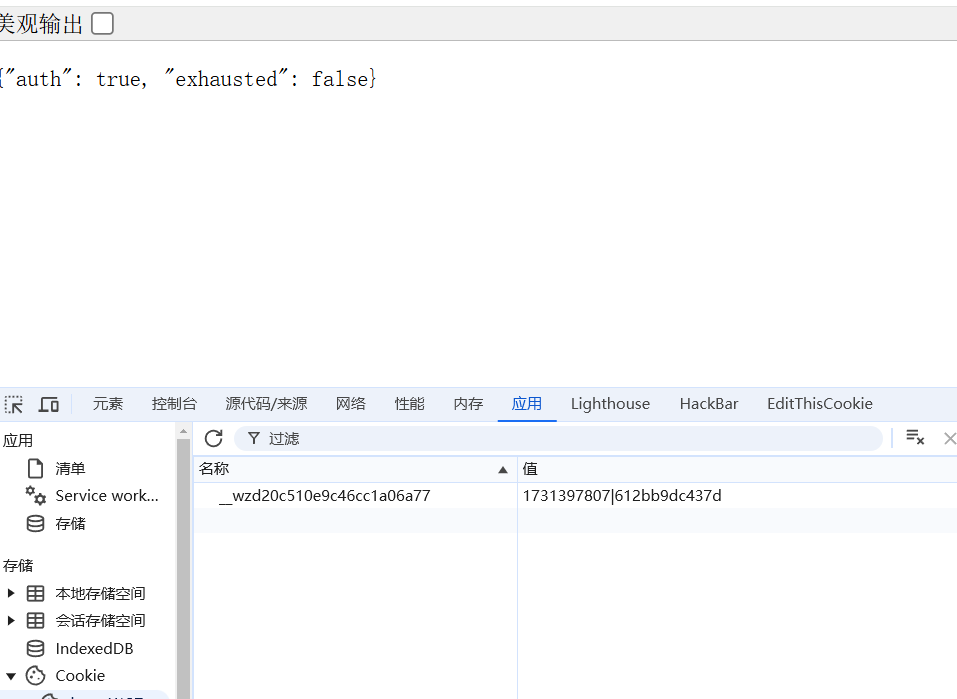Open the 存储 storage item under 应用
This screenshot has width=957, height=699.
pyautogui.click(x=70, y=523)
